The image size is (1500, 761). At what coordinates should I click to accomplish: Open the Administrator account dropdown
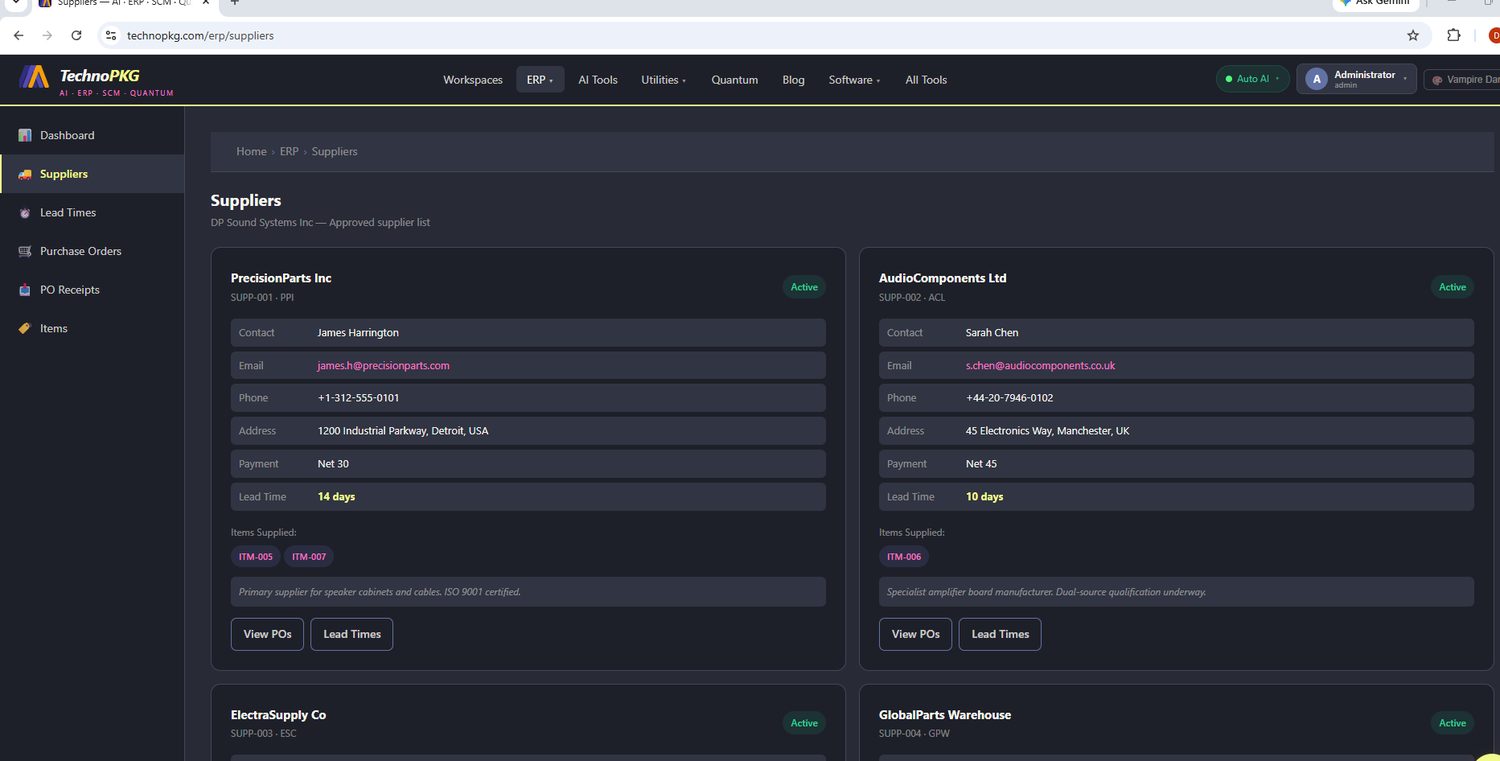[1356, 79]
